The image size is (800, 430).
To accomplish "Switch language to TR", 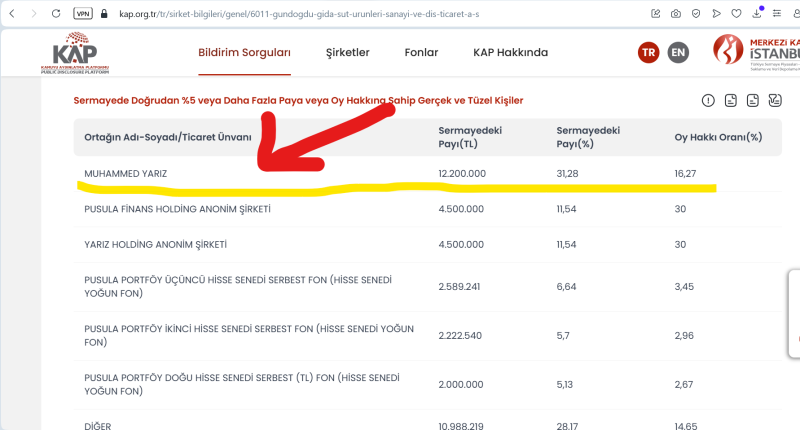I will (650, 53).
